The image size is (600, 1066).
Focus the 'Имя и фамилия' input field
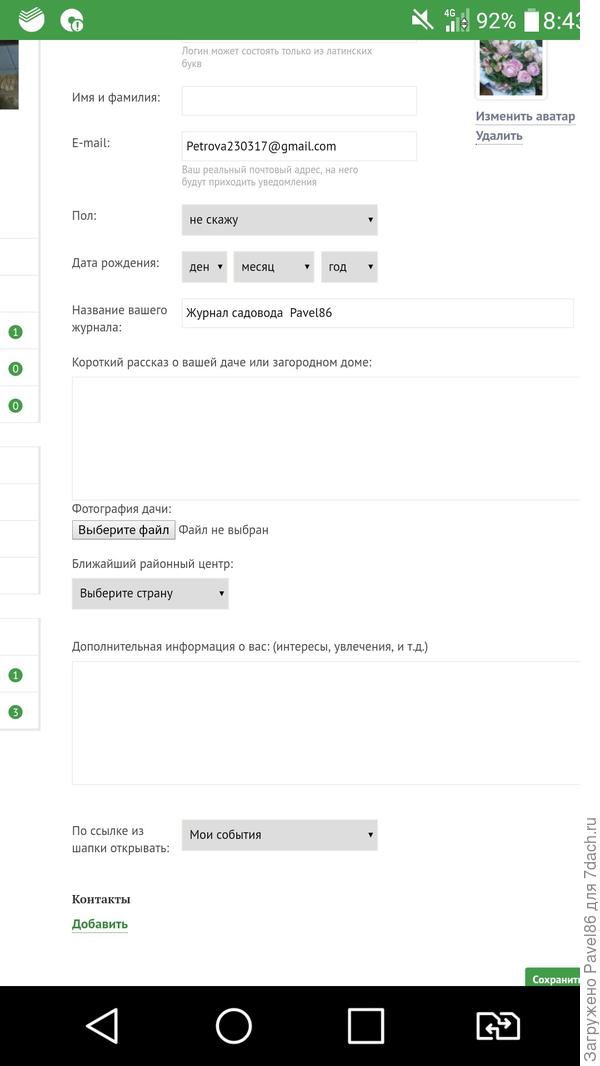pyautogui.click(x=299, y=100)
